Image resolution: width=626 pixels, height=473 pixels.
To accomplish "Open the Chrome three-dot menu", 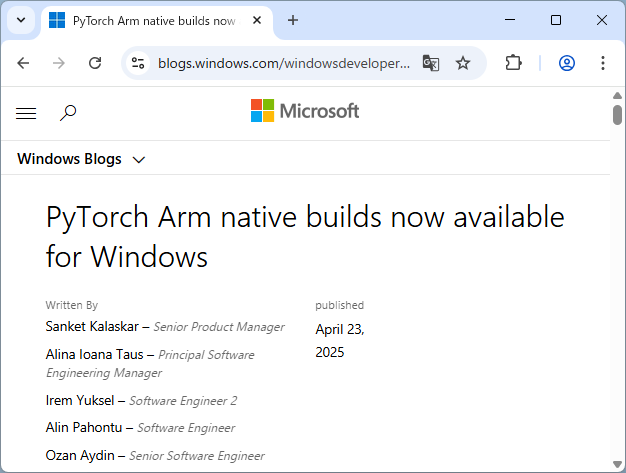I will [602, 63].
